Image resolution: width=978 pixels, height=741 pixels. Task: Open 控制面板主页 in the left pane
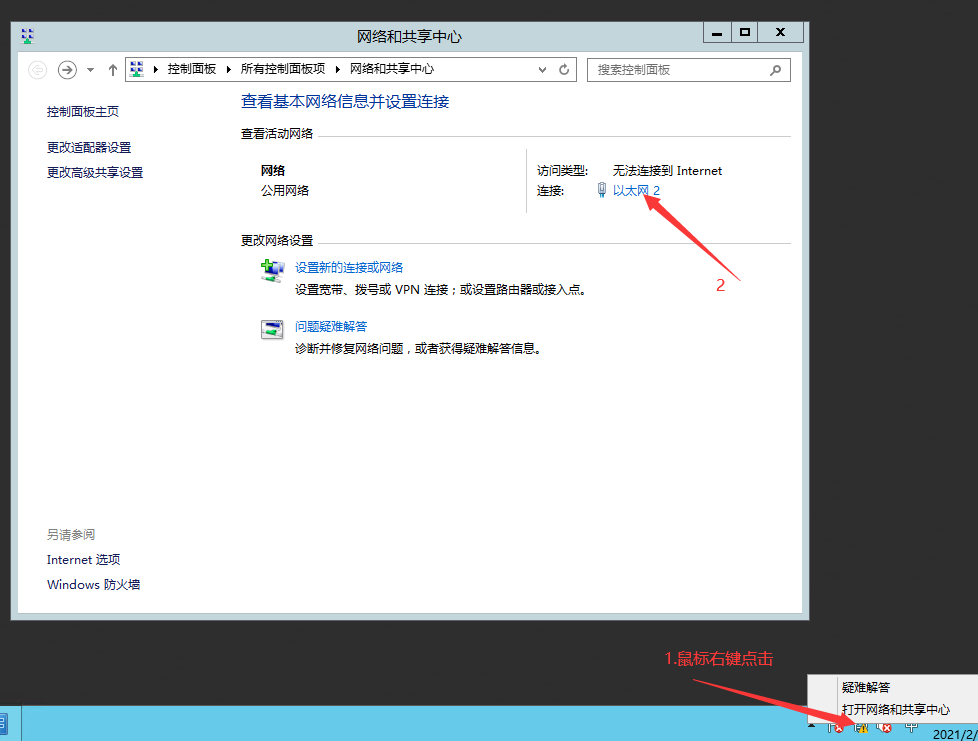click(82, 112)
